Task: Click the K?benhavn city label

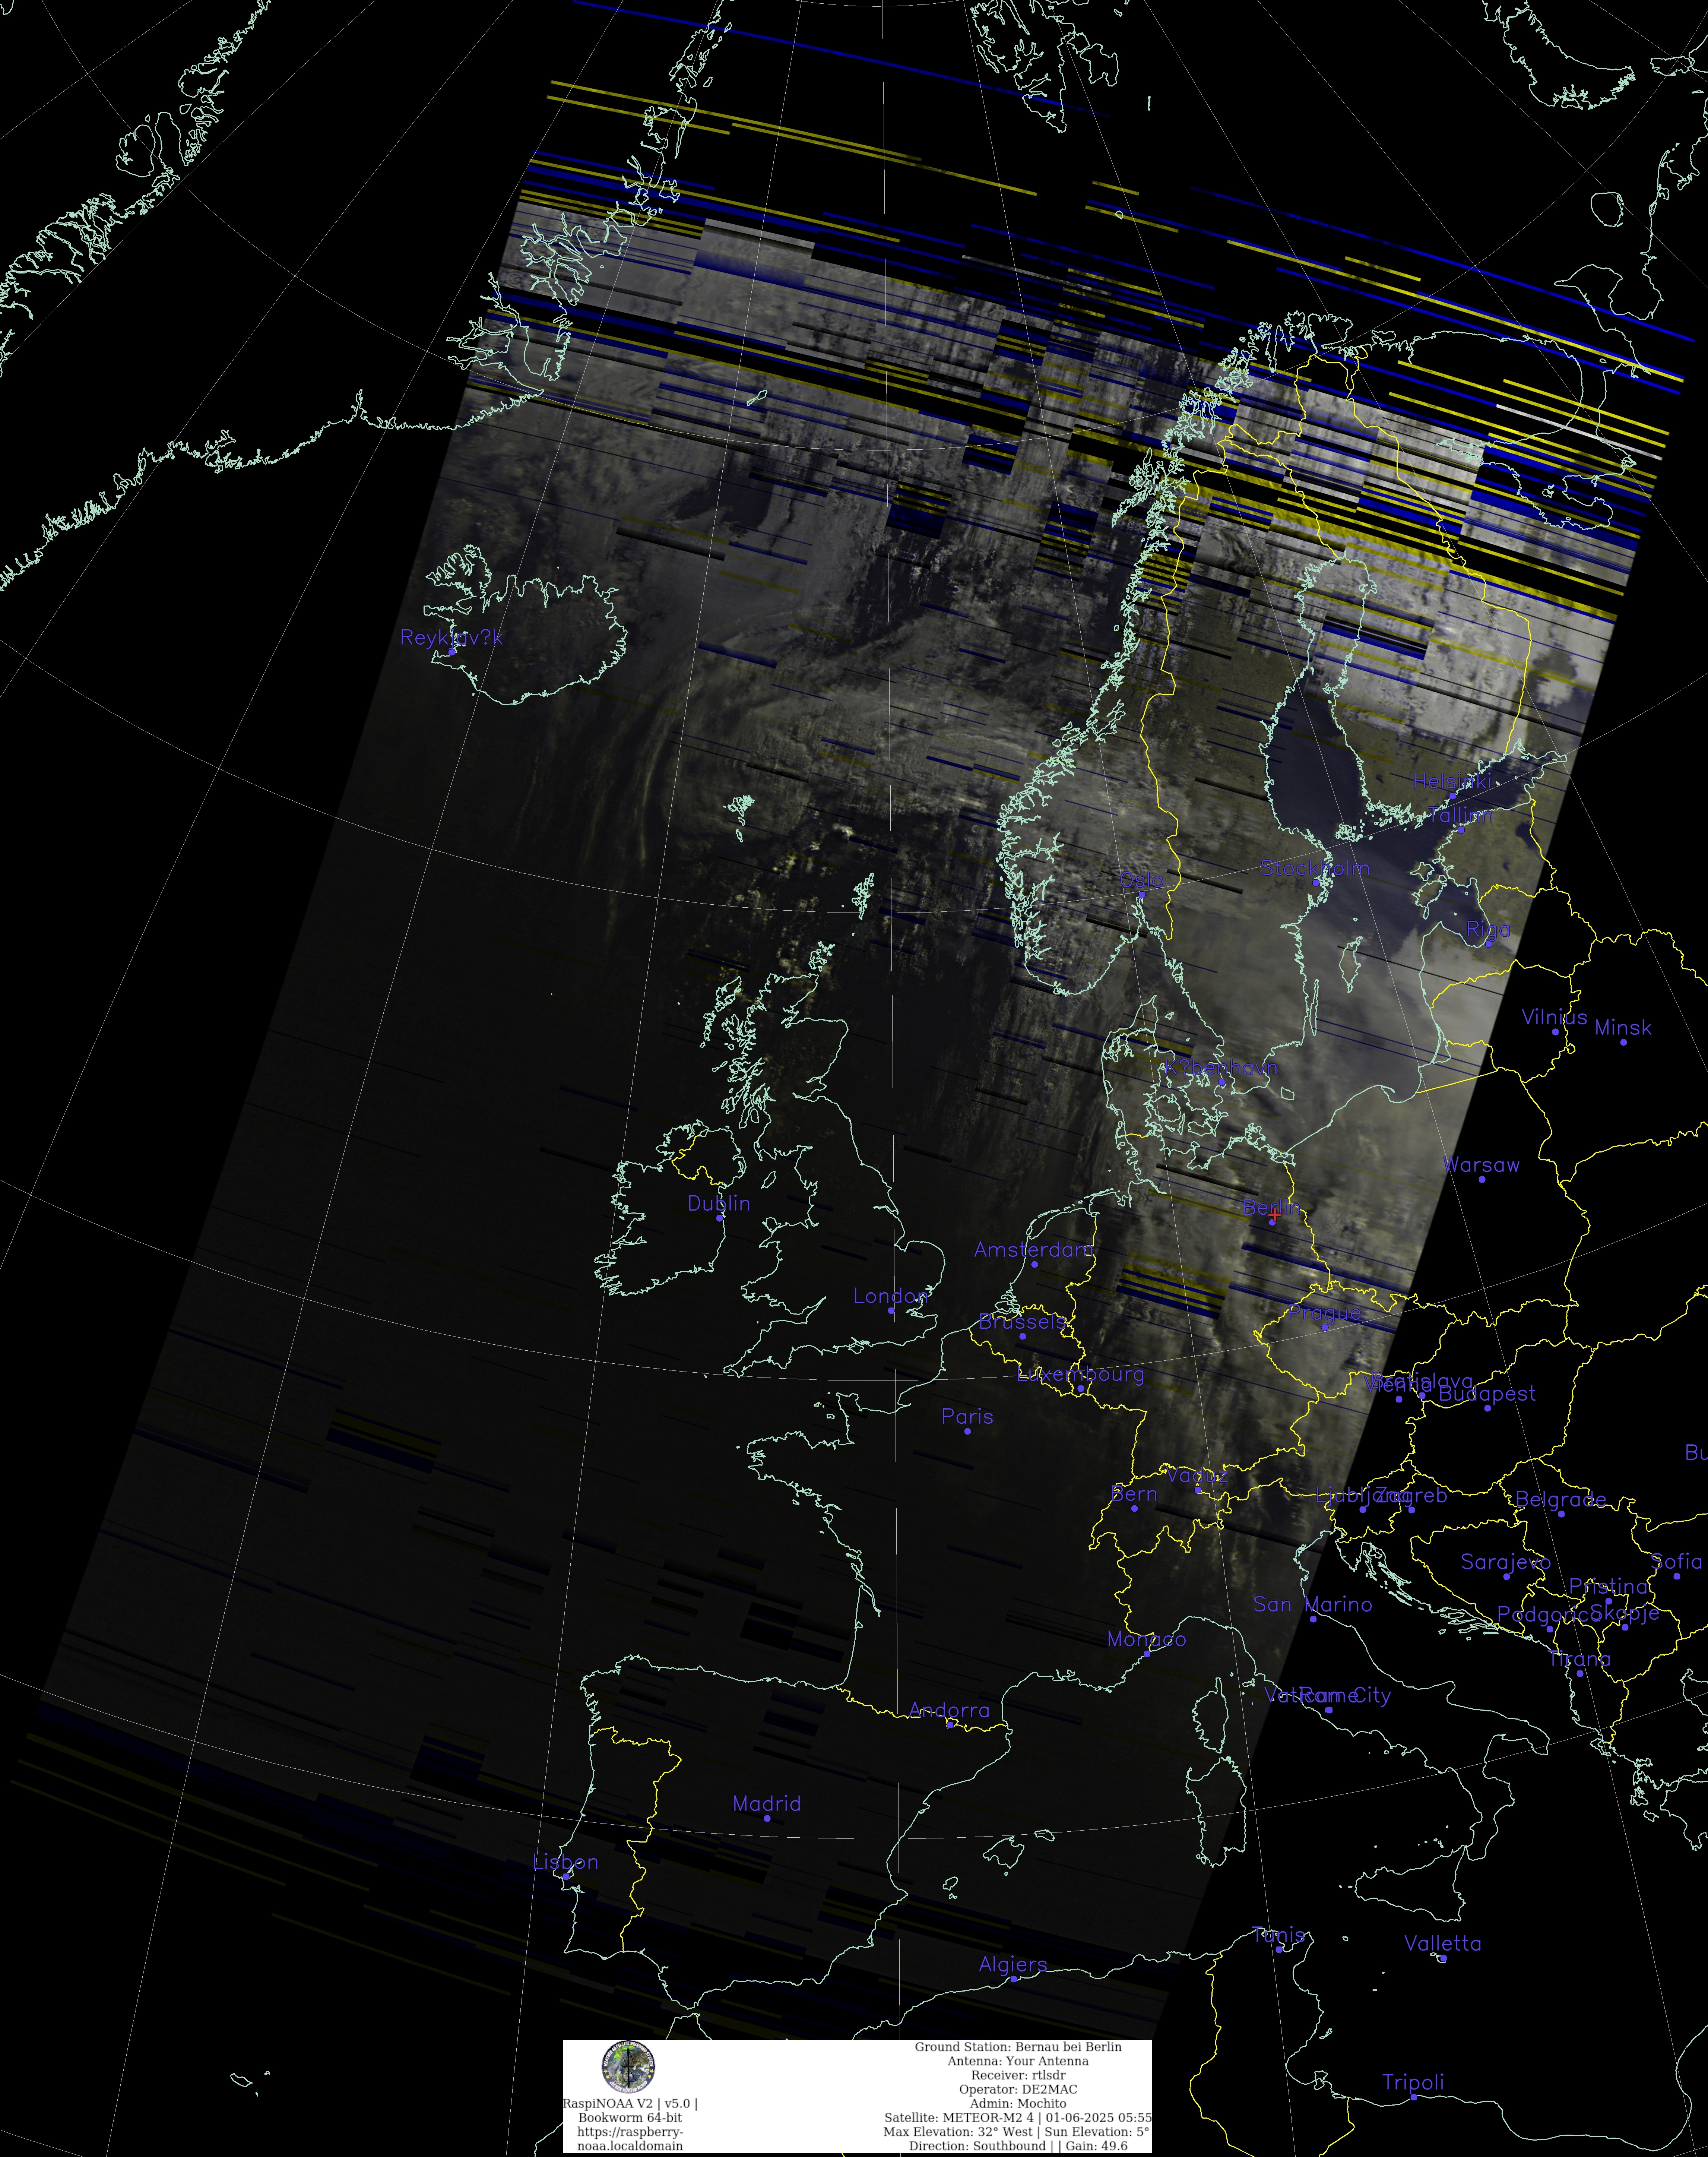Action: point(1221,1068)
